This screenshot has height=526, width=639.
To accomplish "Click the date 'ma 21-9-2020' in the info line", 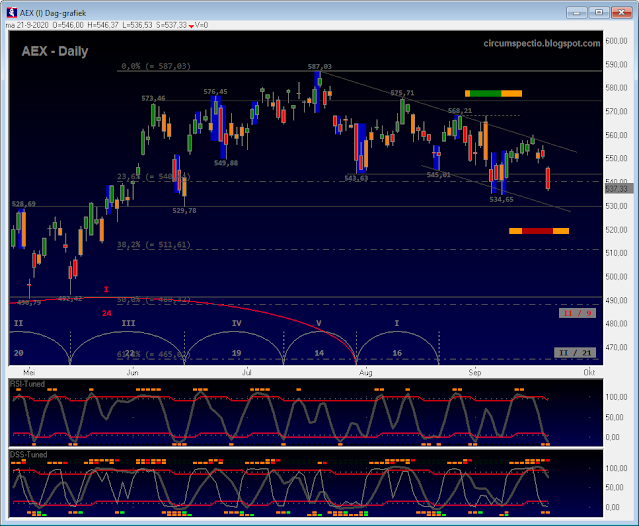I will coord(27,25).
